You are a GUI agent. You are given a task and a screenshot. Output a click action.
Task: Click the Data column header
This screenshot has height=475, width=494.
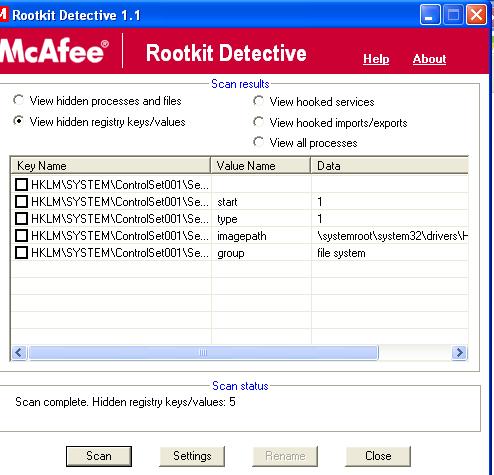(x=389, y=165)
